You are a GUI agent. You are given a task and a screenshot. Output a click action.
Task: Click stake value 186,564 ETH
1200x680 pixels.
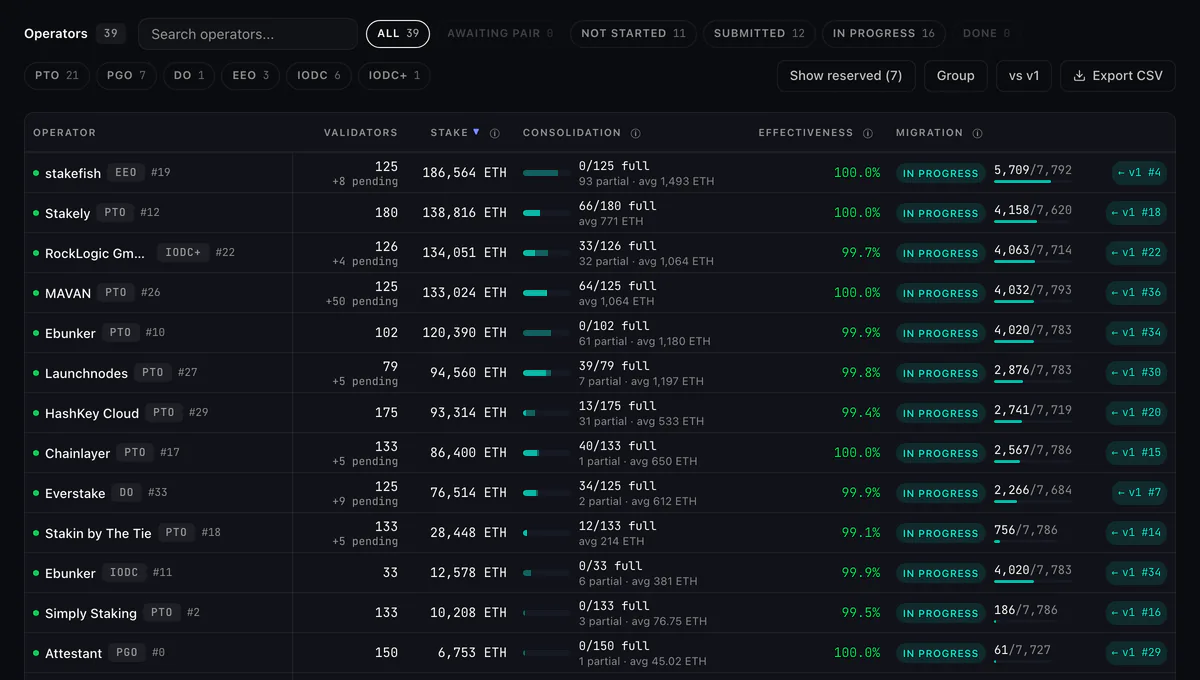pos(464,173)
